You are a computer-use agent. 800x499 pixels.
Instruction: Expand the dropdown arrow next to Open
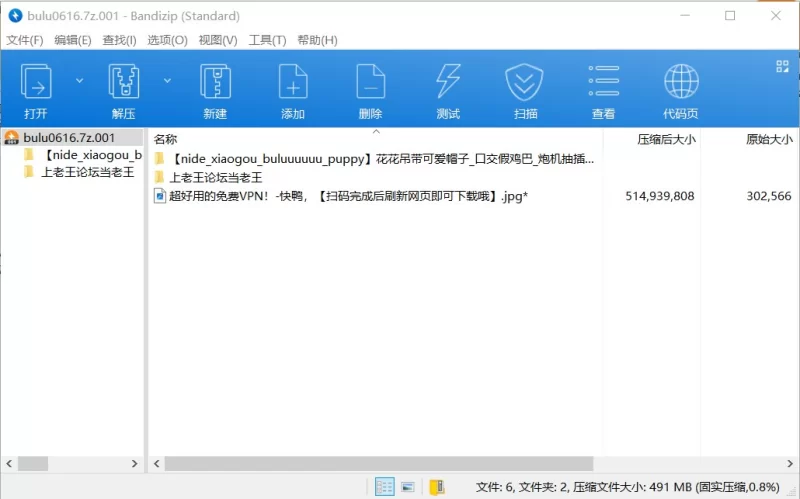79,81
